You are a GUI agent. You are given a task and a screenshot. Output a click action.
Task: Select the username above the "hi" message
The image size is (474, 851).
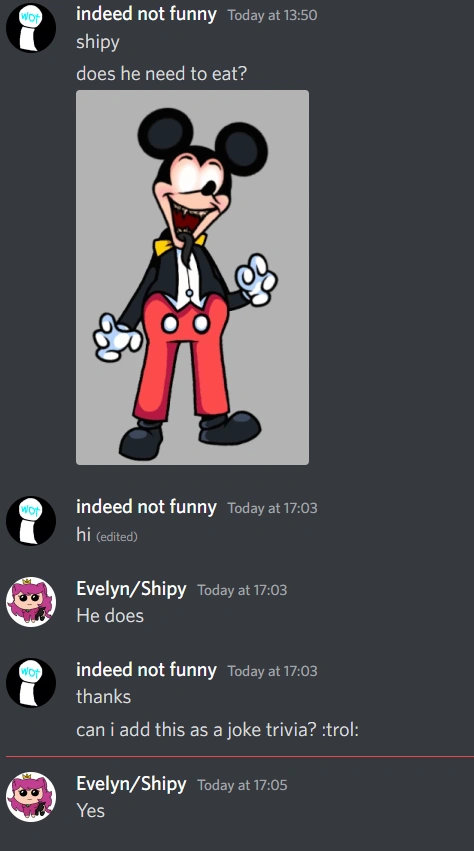click(146, 507)
